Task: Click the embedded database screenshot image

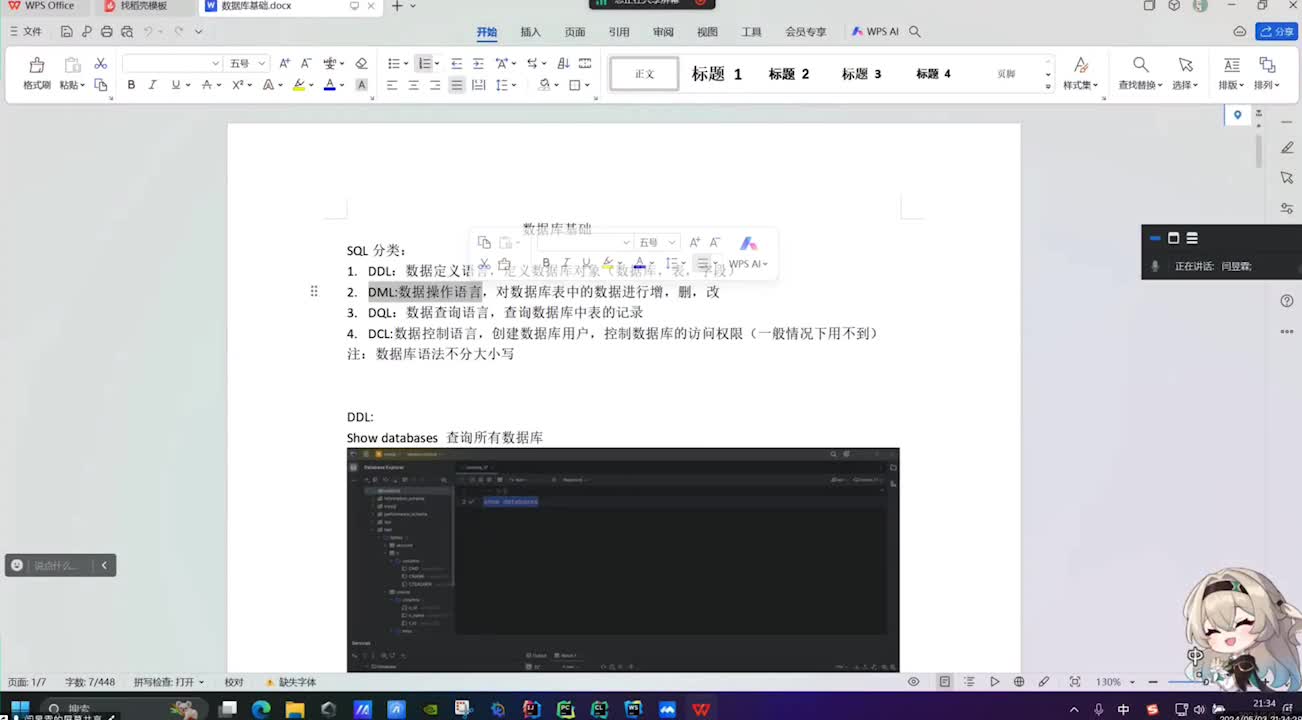Action: point(622,559)
